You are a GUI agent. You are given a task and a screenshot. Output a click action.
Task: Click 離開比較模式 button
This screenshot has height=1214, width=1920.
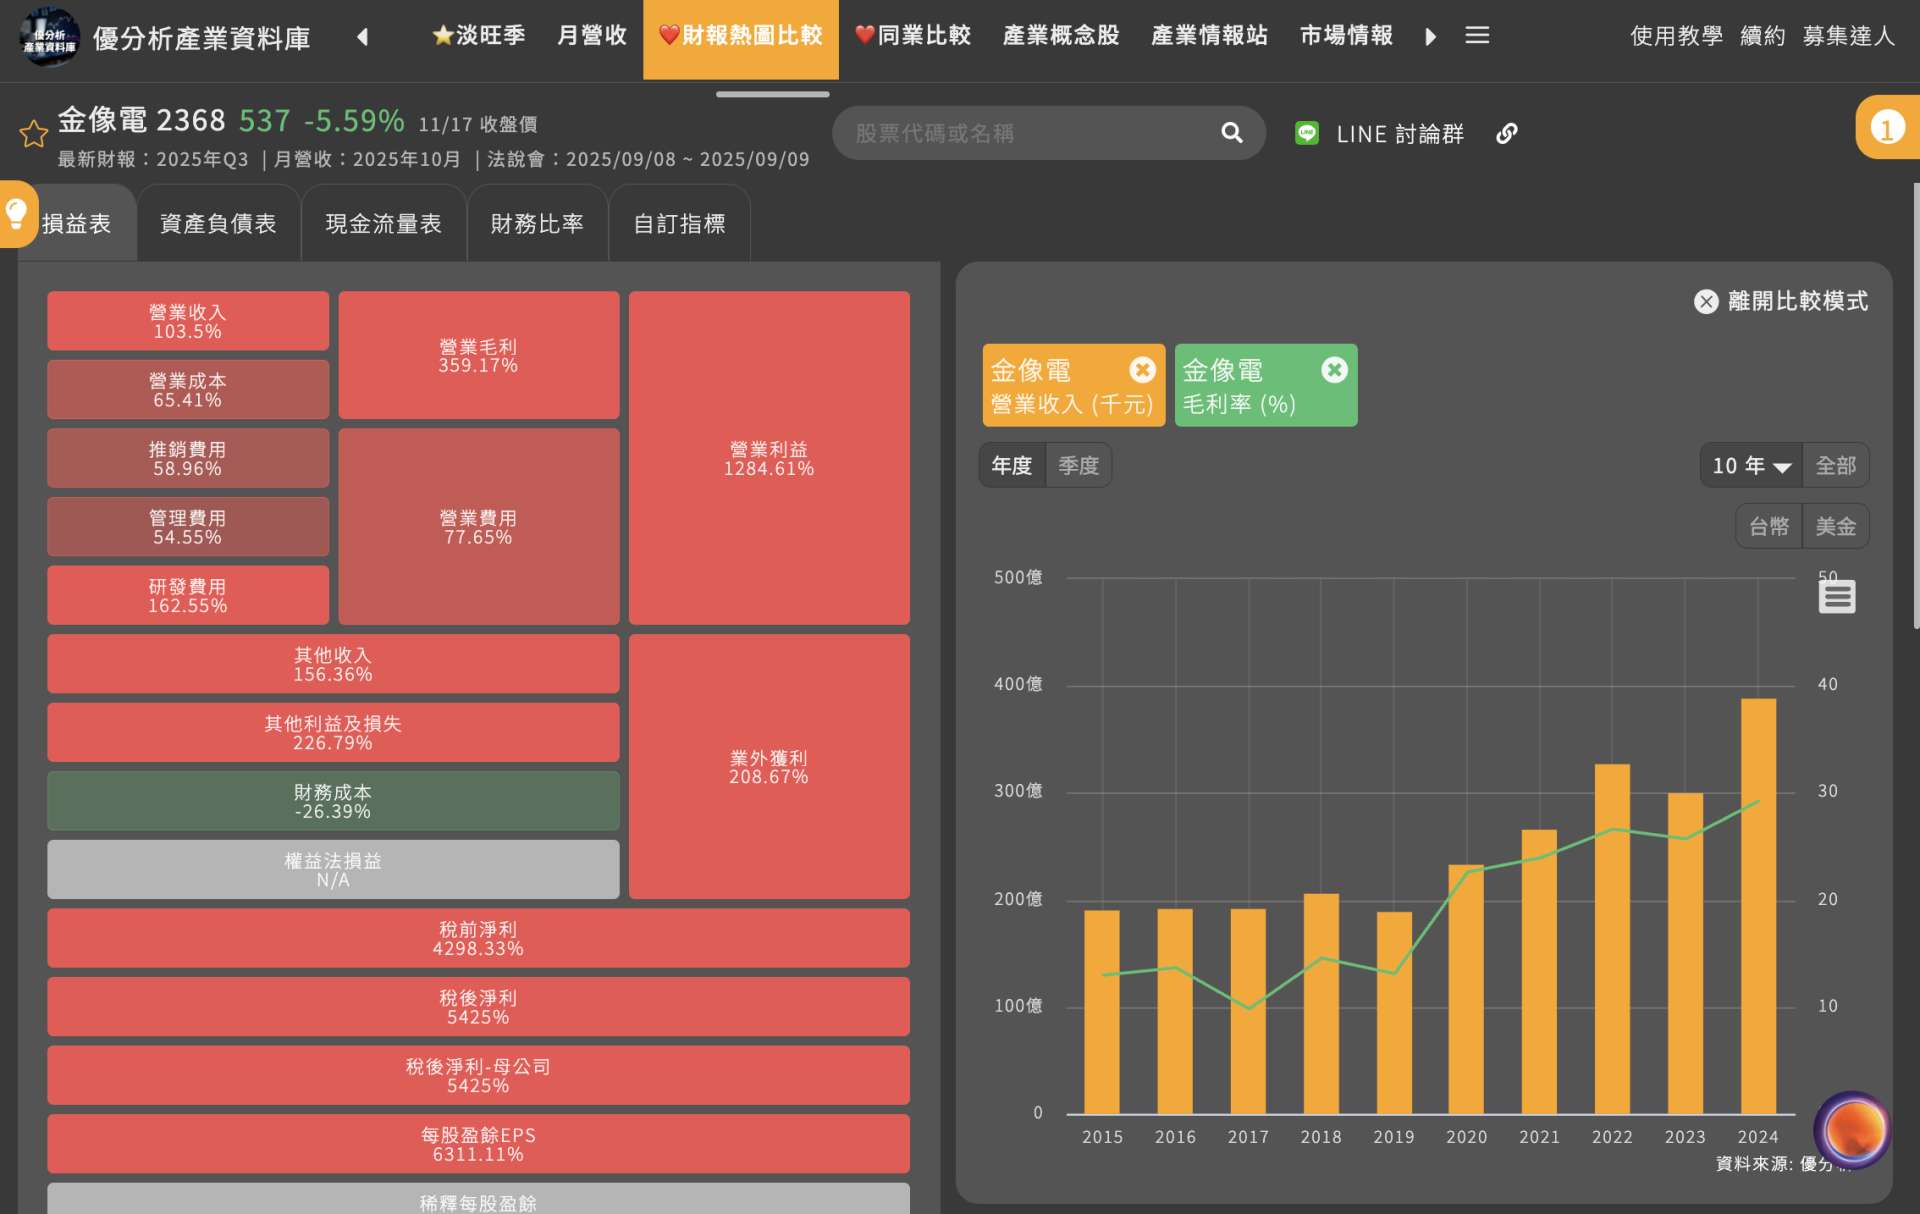click(1780, 301)
